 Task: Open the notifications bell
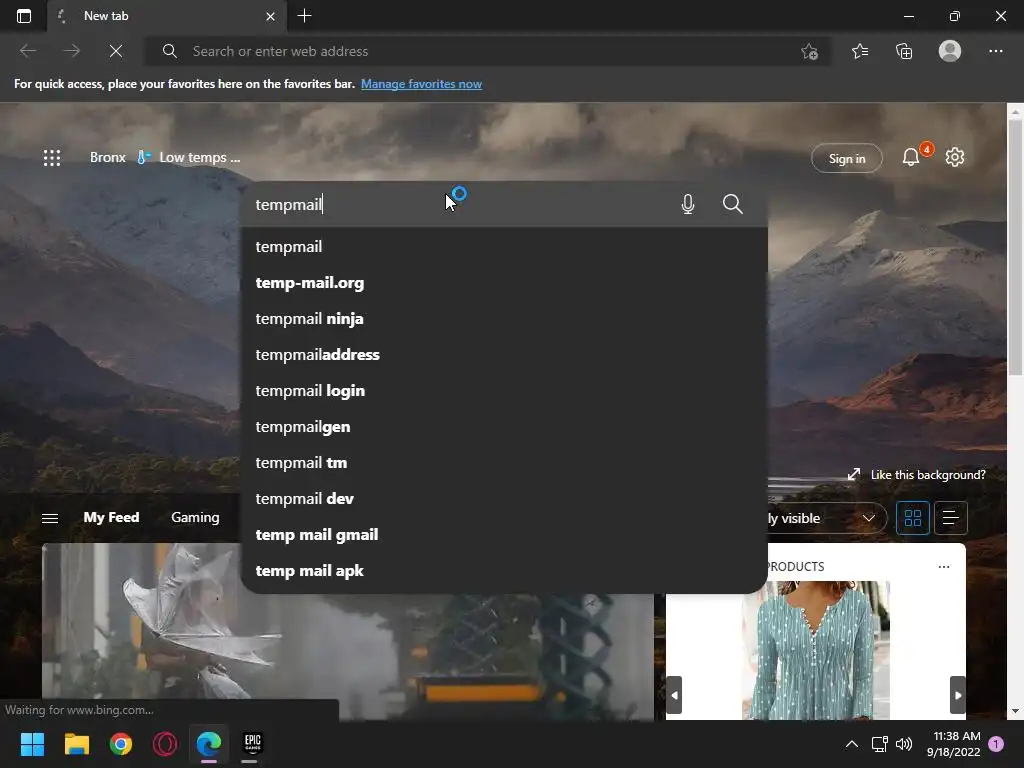911,157
